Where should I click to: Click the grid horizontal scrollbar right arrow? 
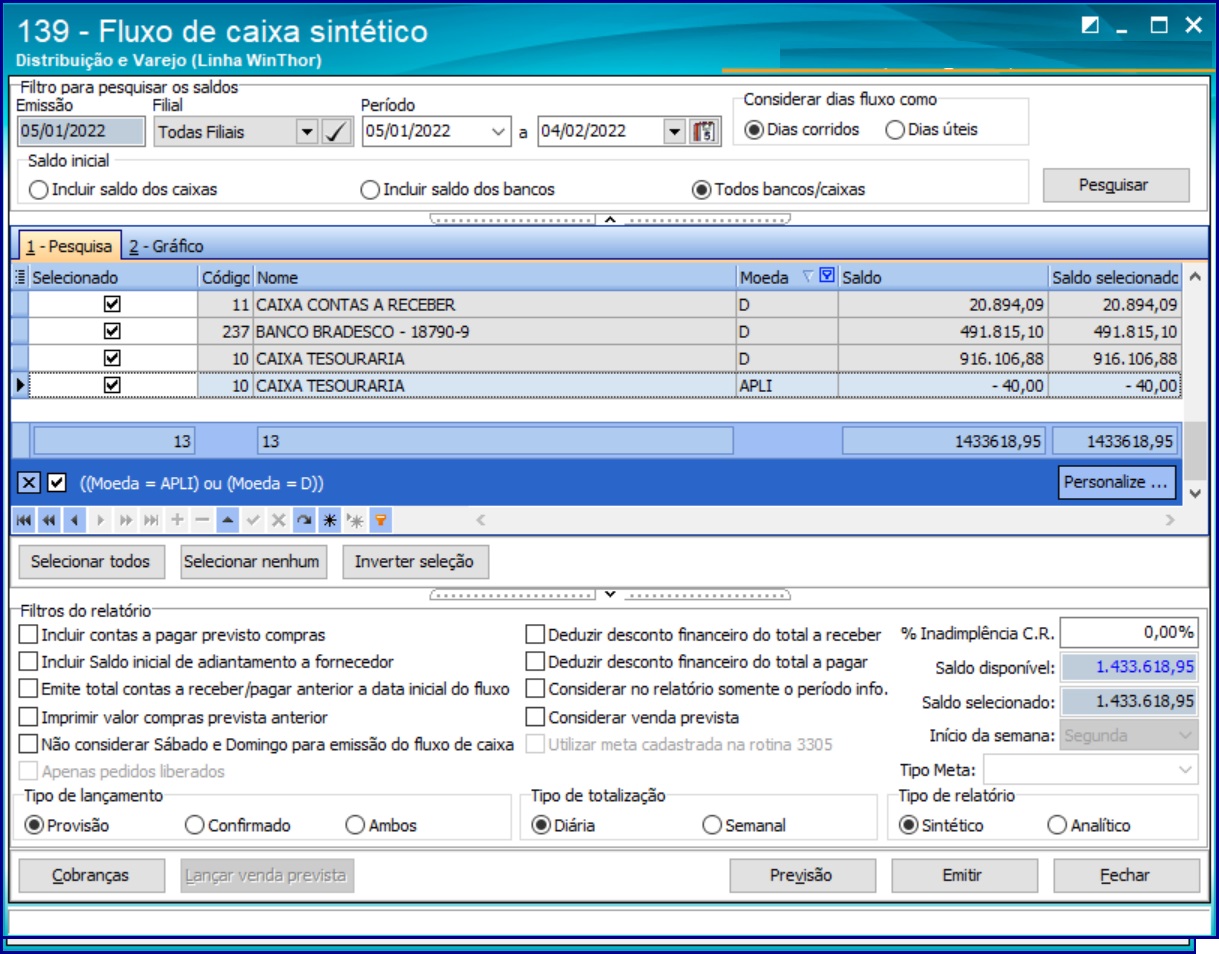[1170, 520]
